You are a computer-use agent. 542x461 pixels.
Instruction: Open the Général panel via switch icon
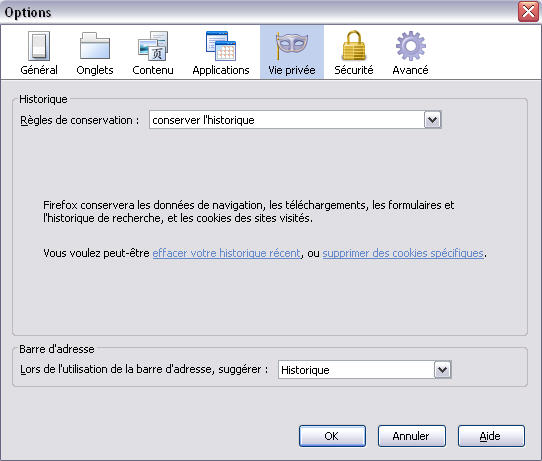pos(39,46)
